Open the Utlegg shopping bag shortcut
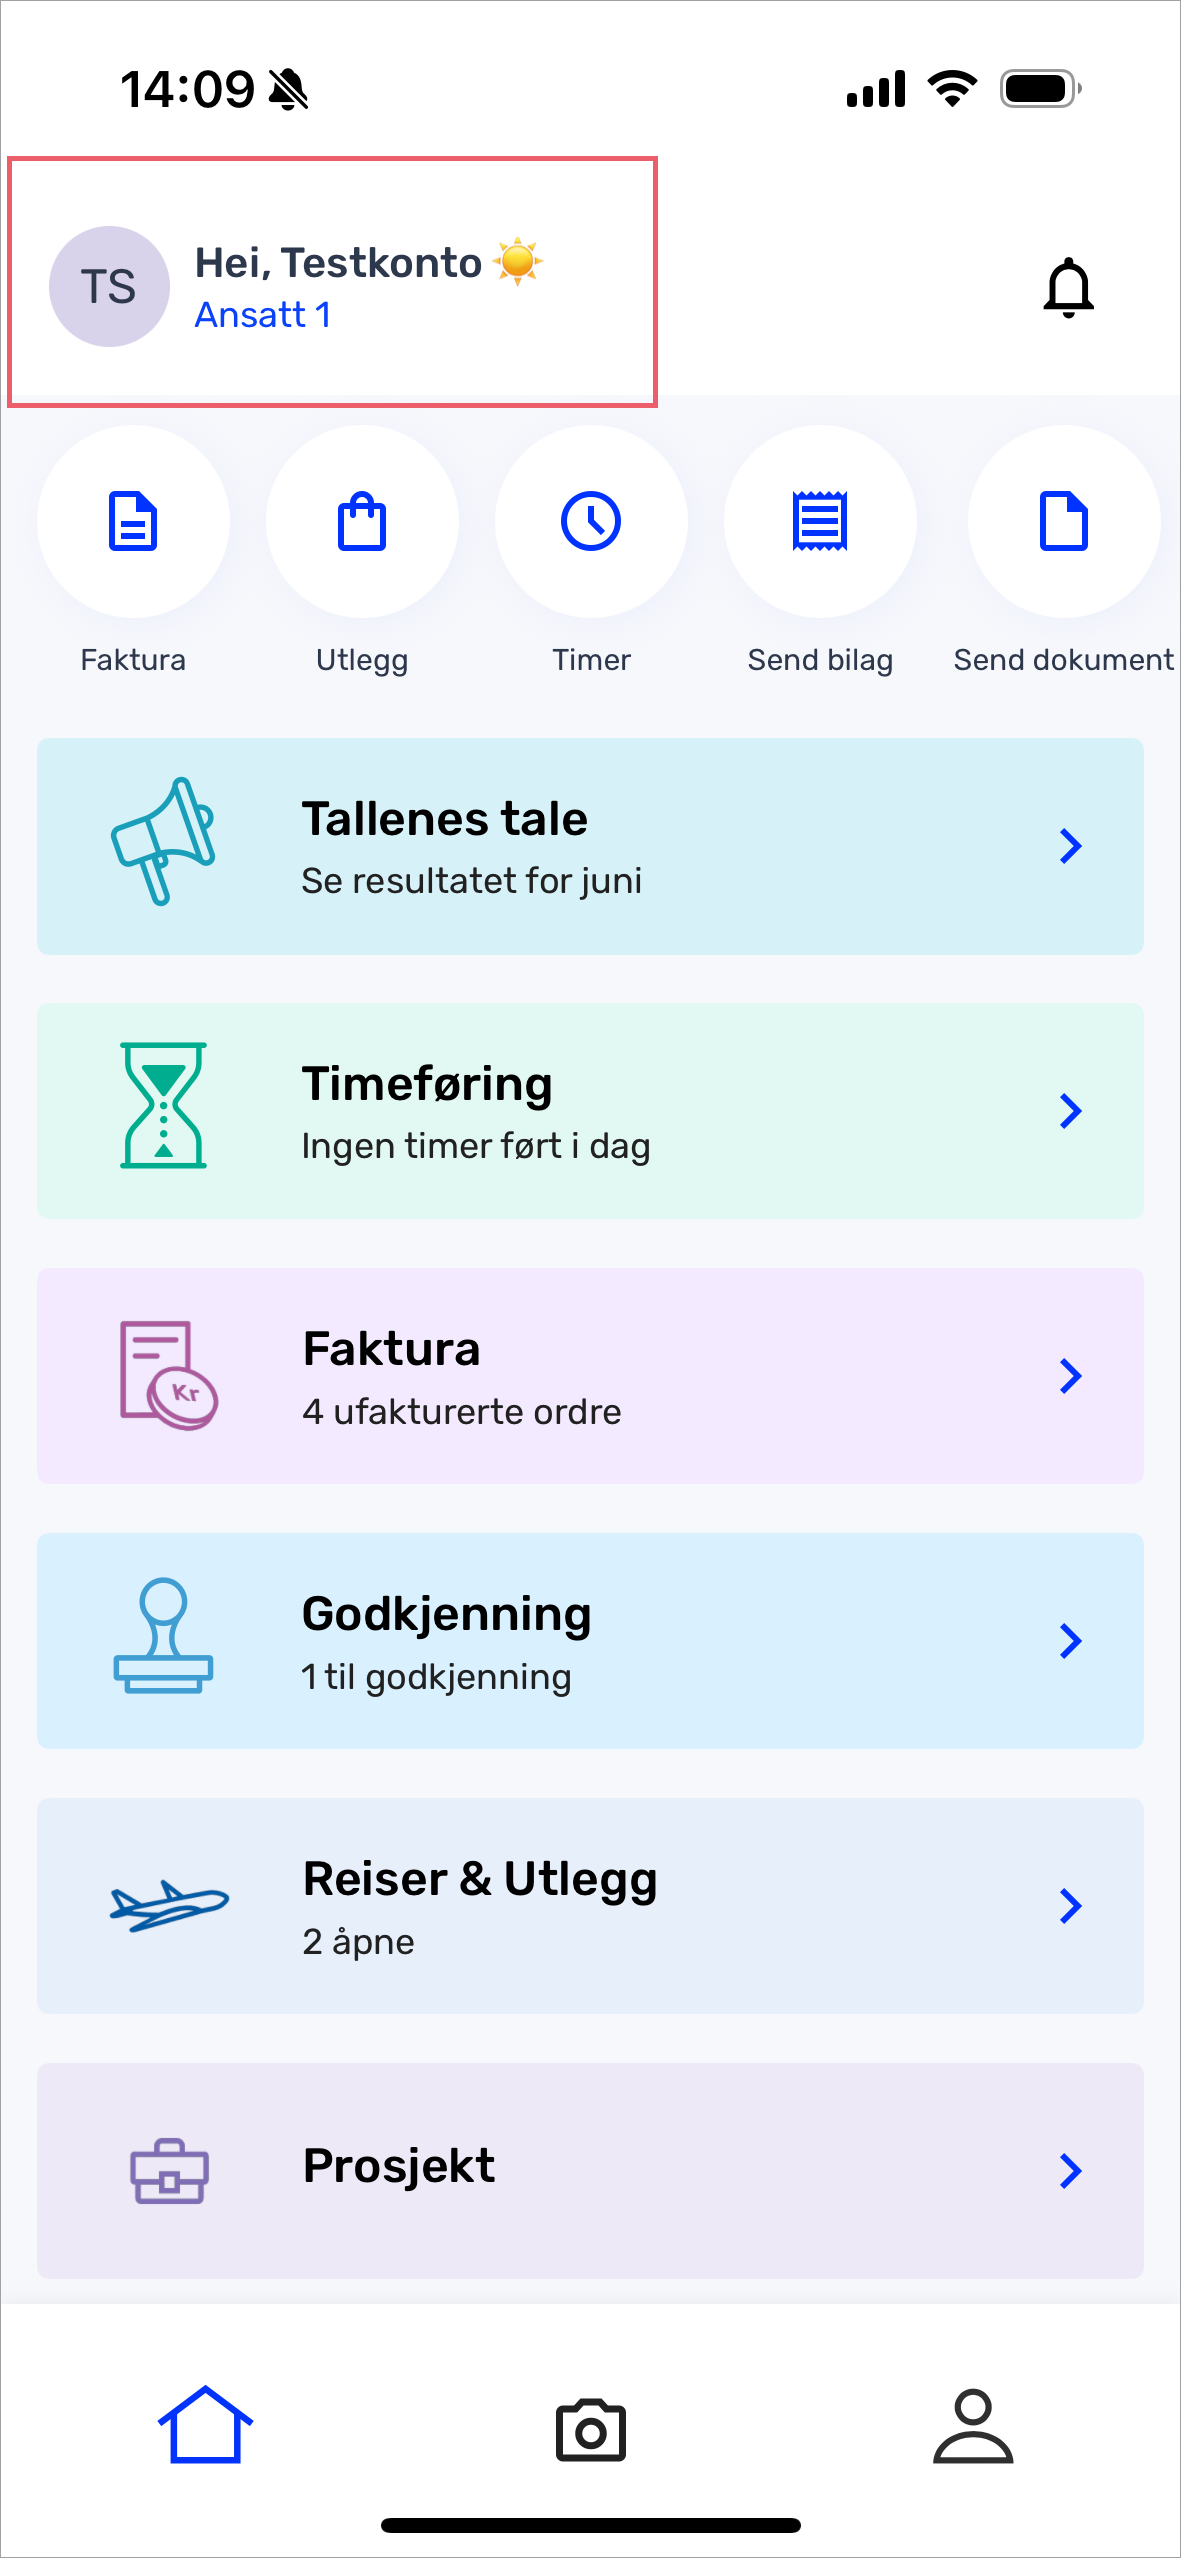This screenshot has height=2558, width=1181. tap(362, 521)
